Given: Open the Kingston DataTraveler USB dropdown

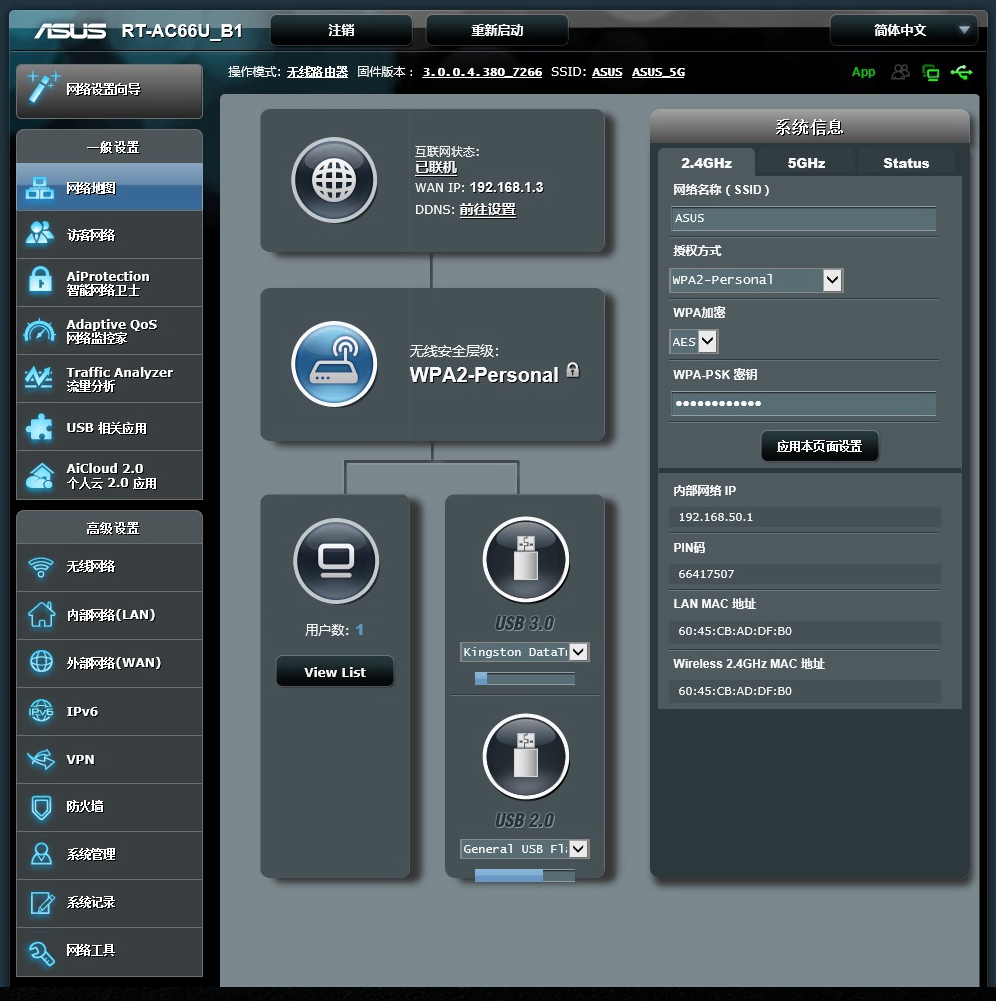Looking at the screenshot, I should [x=524, y=652].
